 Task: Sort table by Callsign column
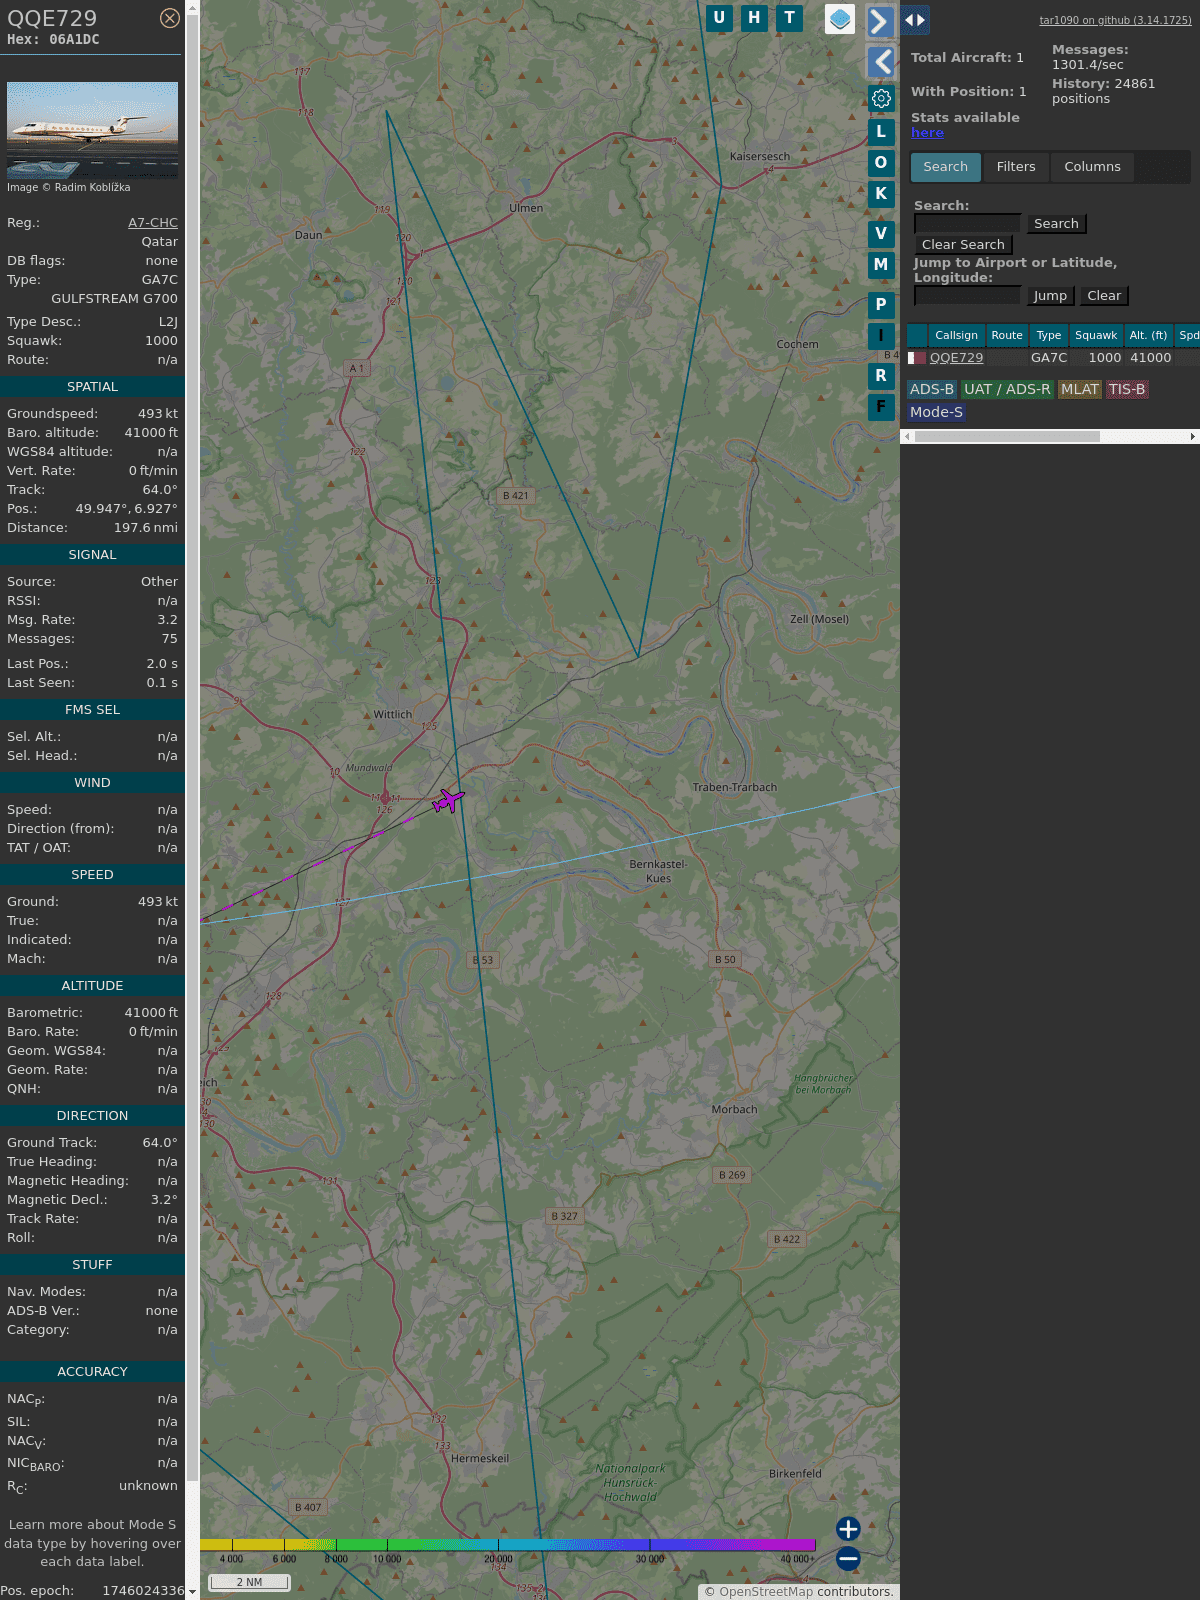click(956, 335)
